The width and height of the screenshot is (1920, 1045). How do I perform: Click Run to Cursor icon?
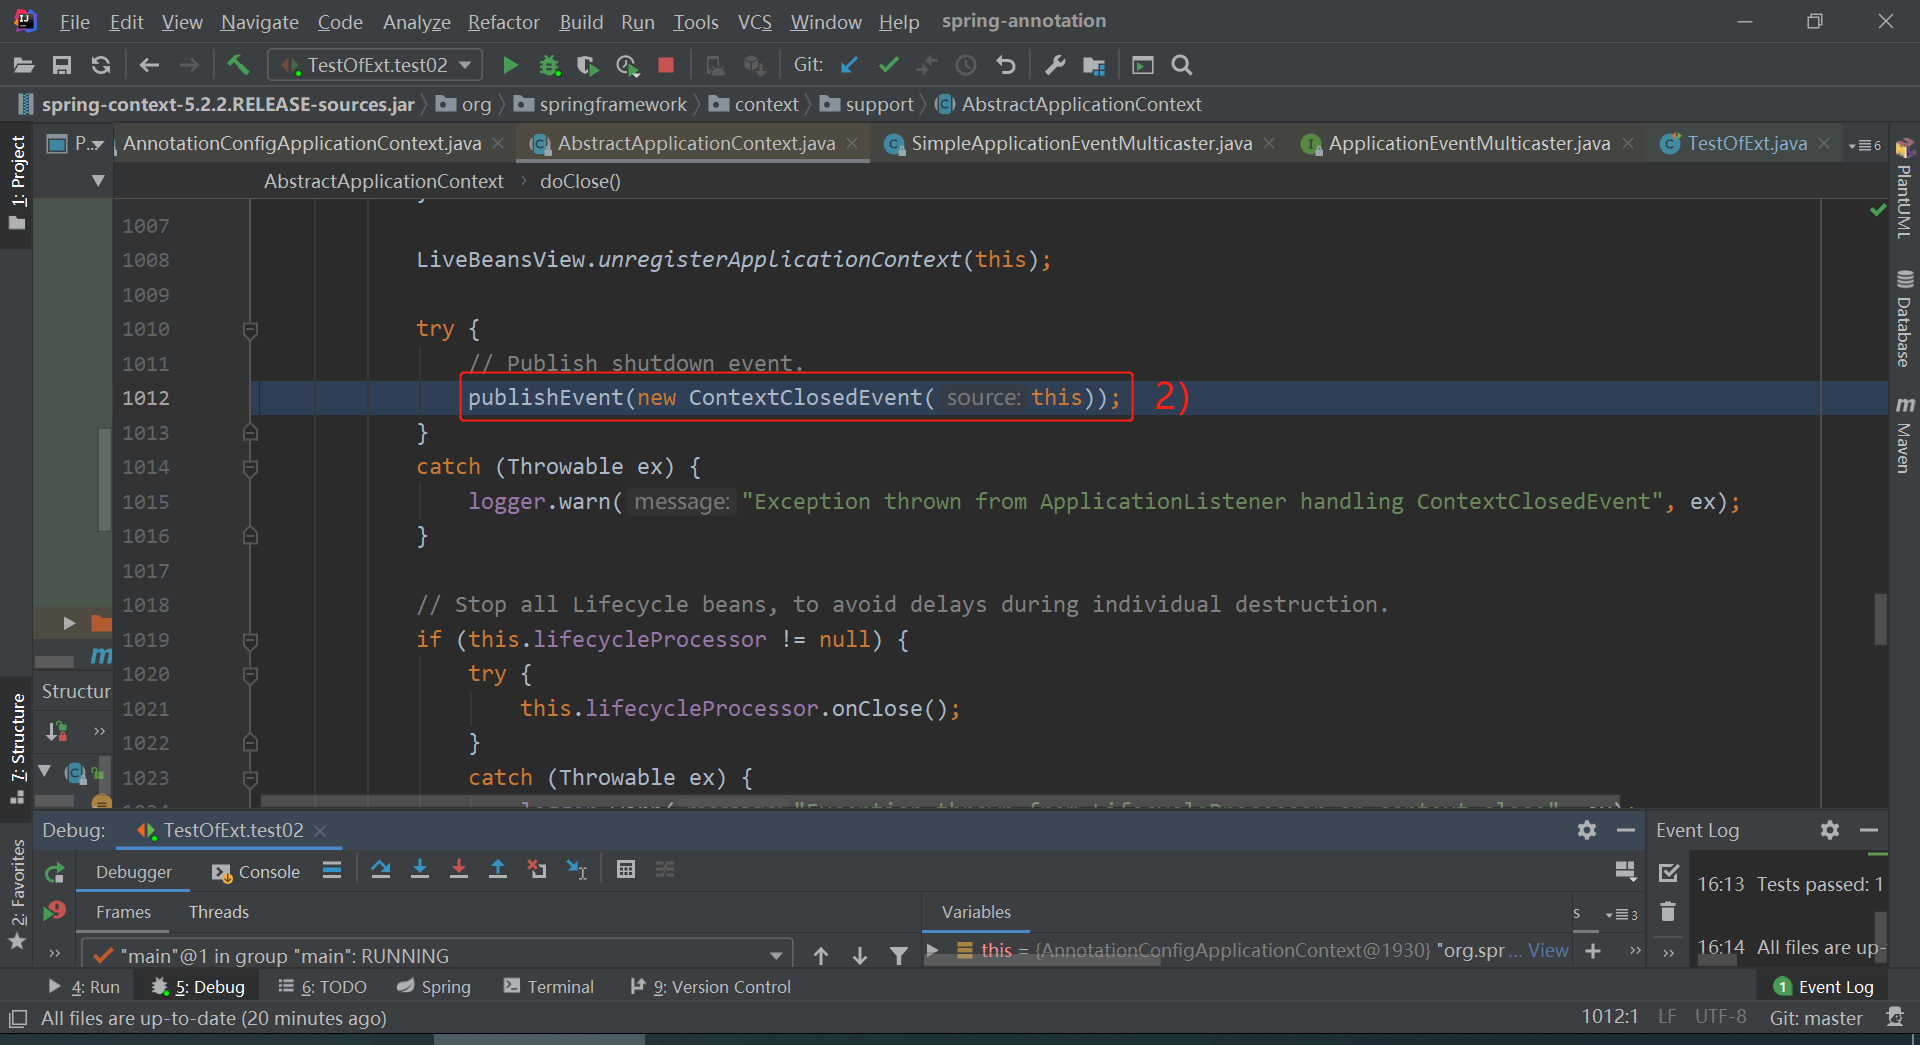point(577,870)
